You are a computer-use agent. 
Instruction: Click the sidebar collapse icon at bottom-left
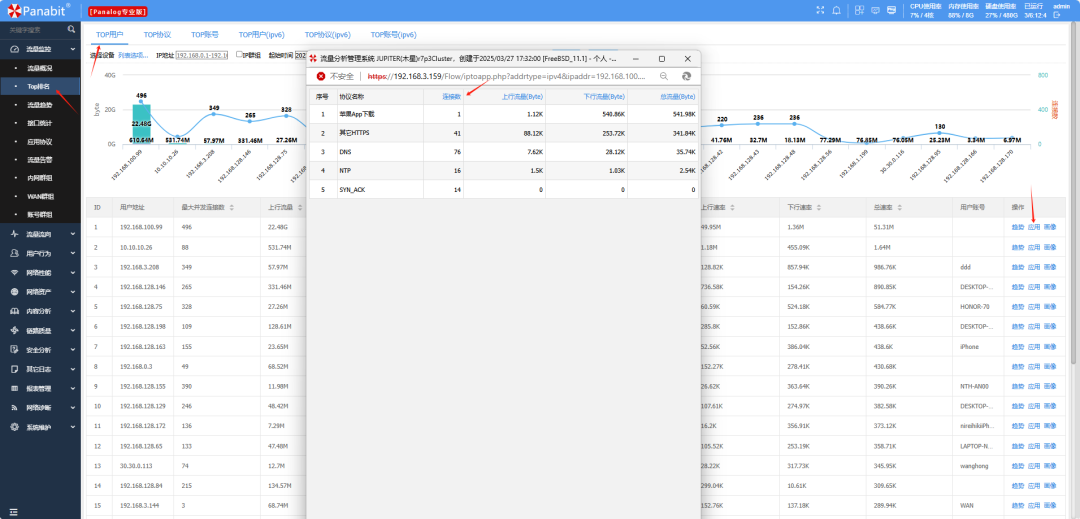[x=13, y=511]
